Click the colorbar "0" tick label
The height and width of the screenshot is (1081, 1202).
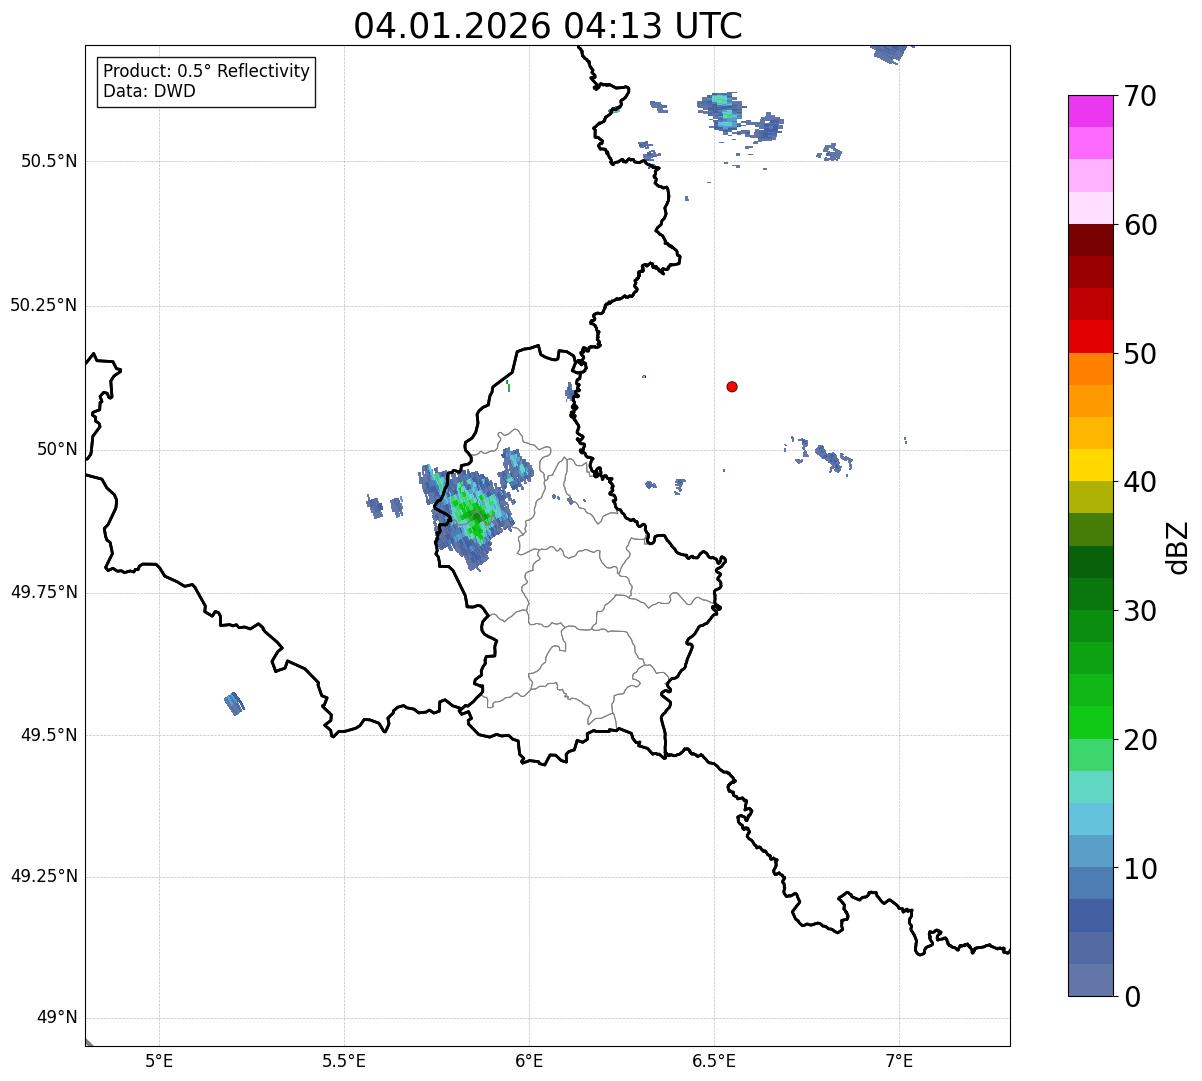(x=1133, y=997)
